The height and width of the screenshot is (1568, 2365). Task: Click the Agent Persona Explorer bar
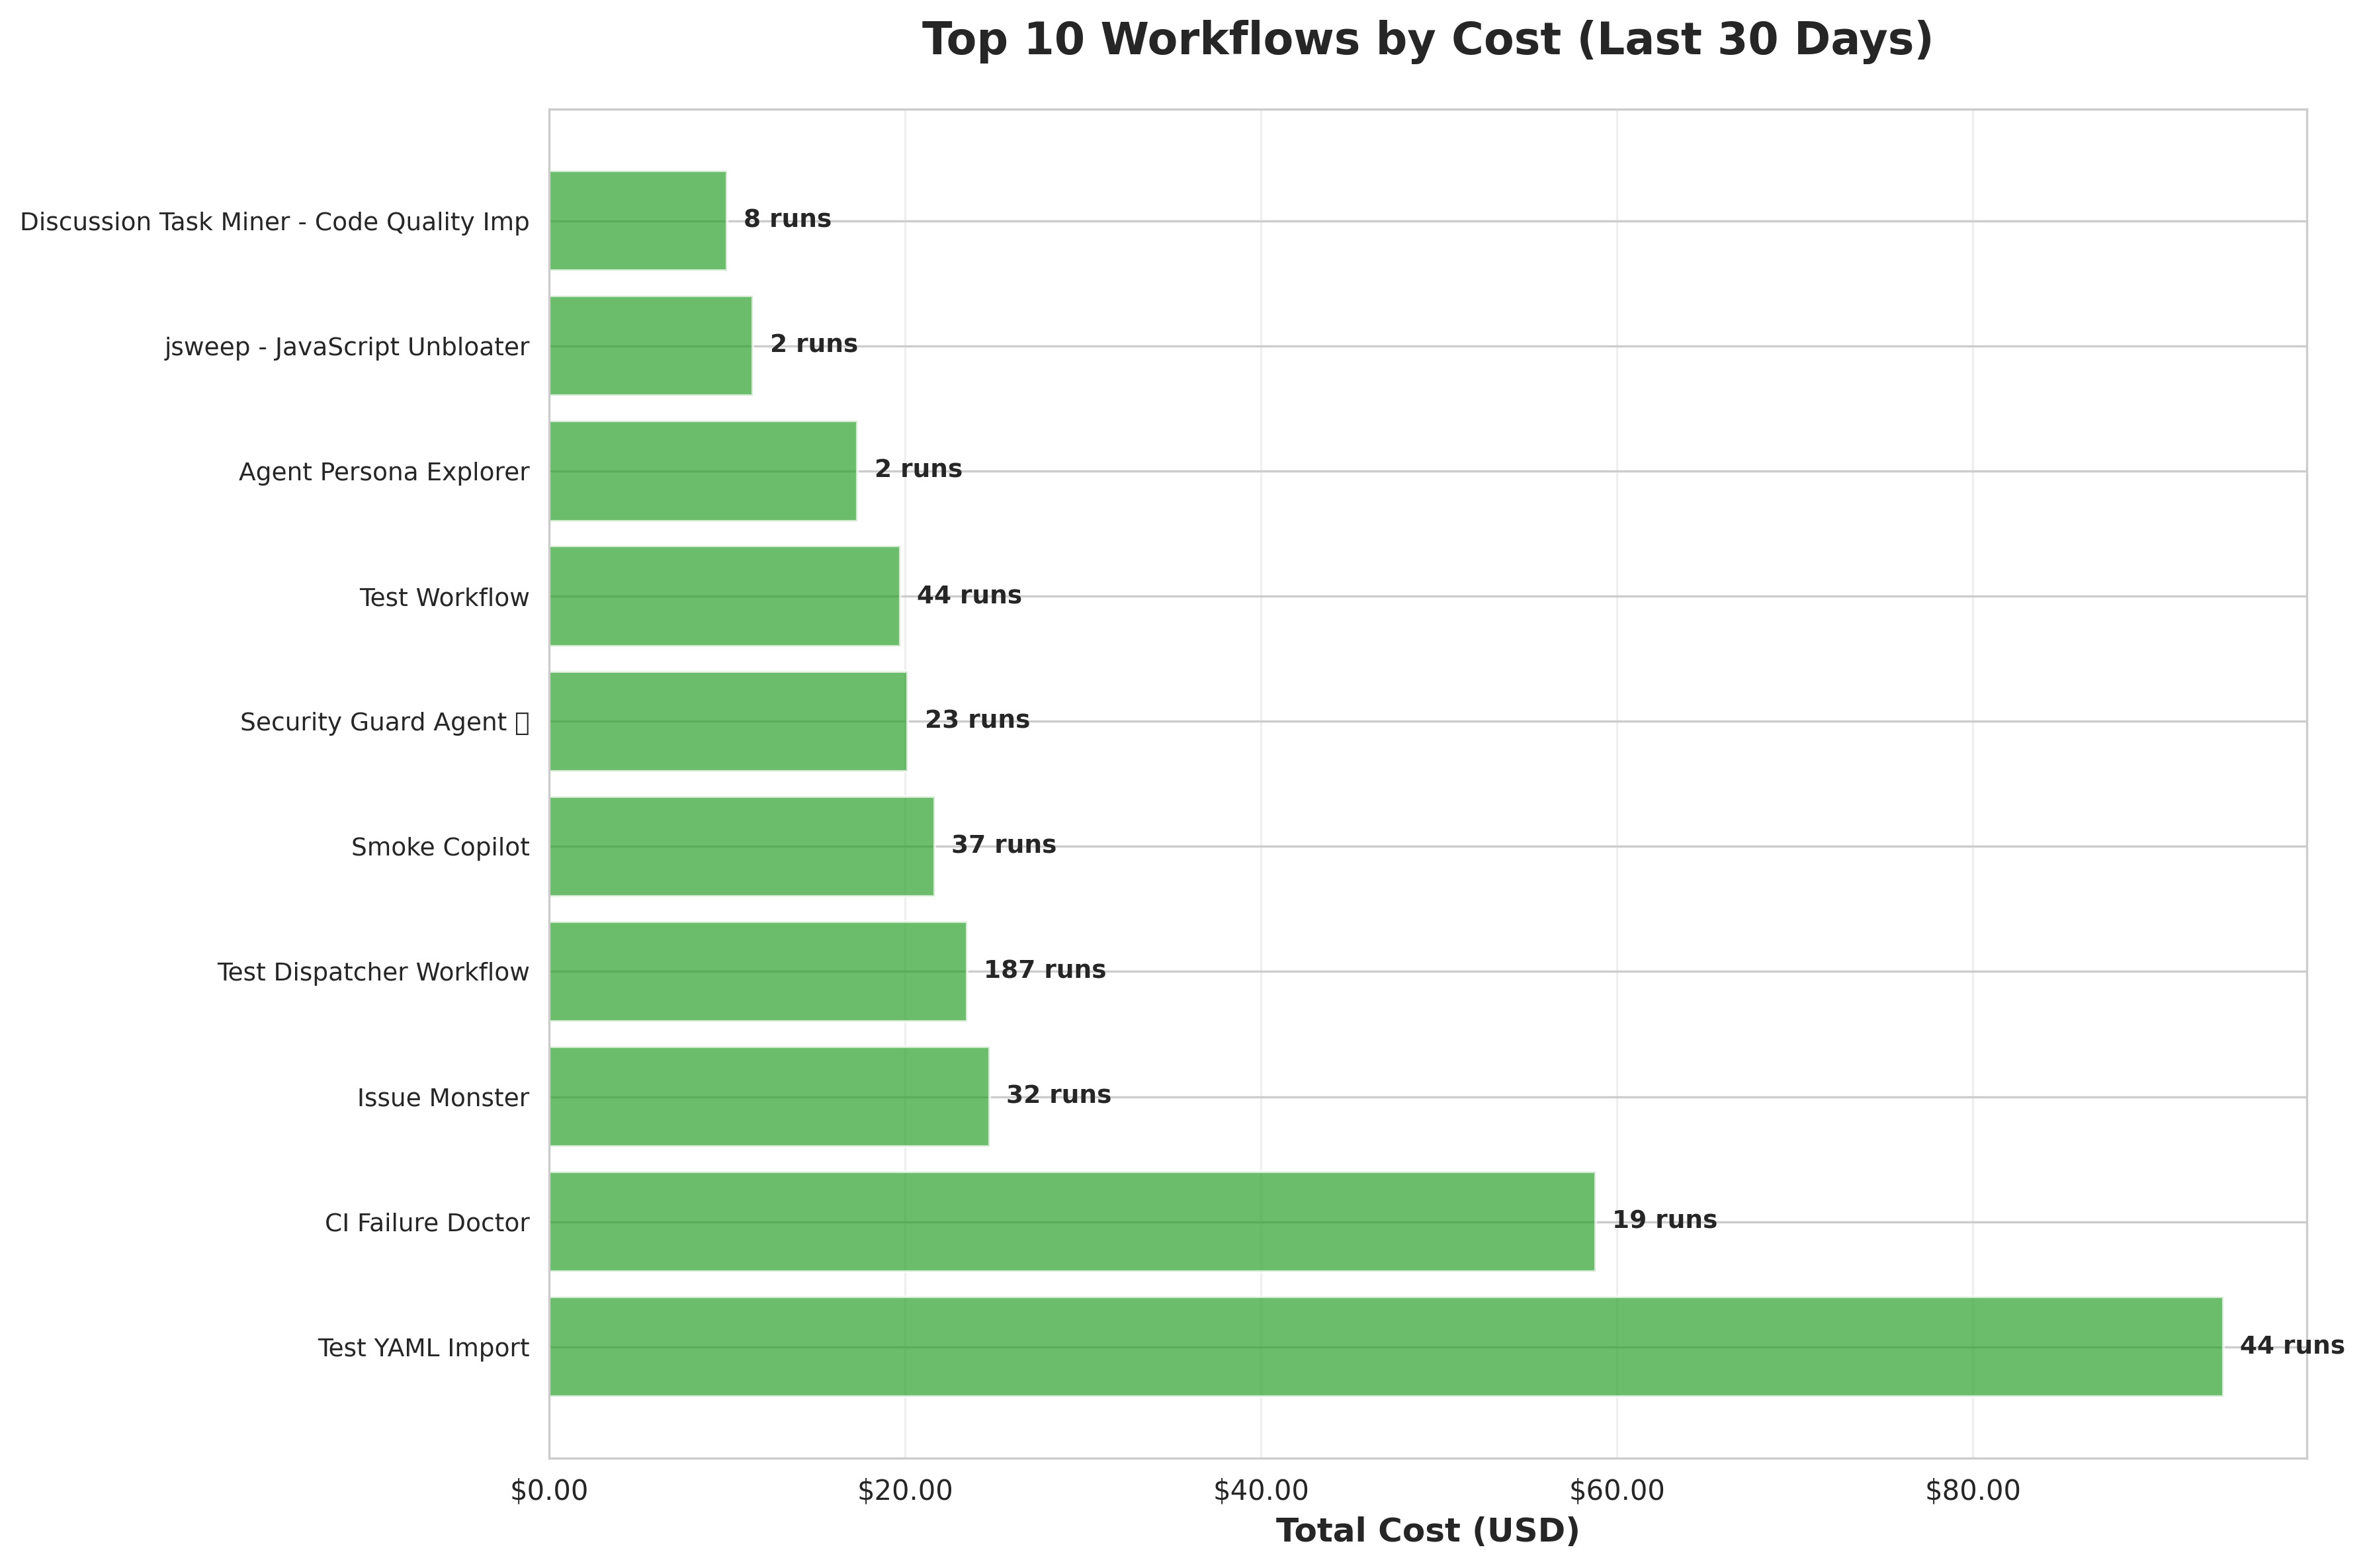pos(702,471)
